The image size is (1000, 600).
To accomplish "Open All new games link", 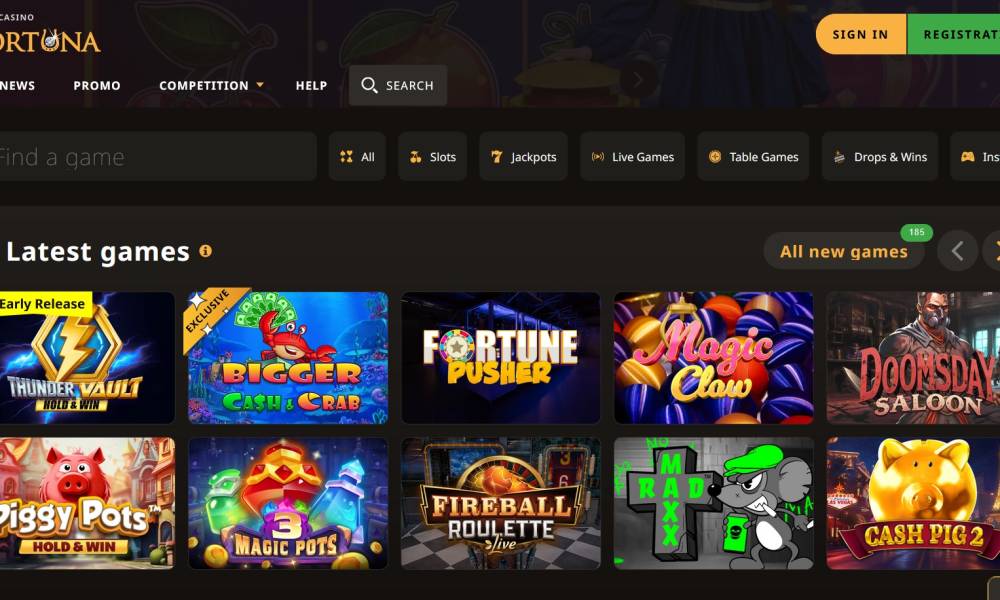I will pos(844,251).
